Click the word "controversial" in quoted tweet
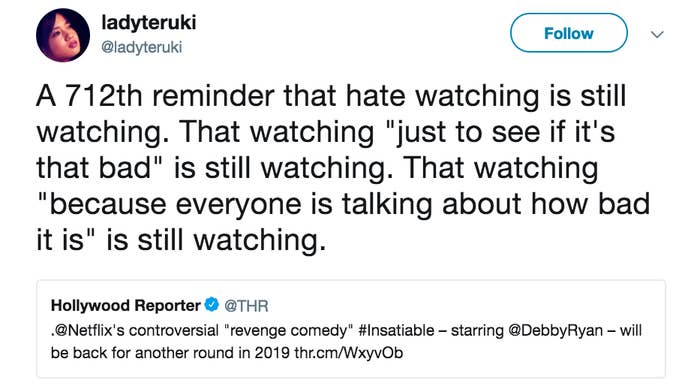Screen dimensions: 700x392 point(174,330)
